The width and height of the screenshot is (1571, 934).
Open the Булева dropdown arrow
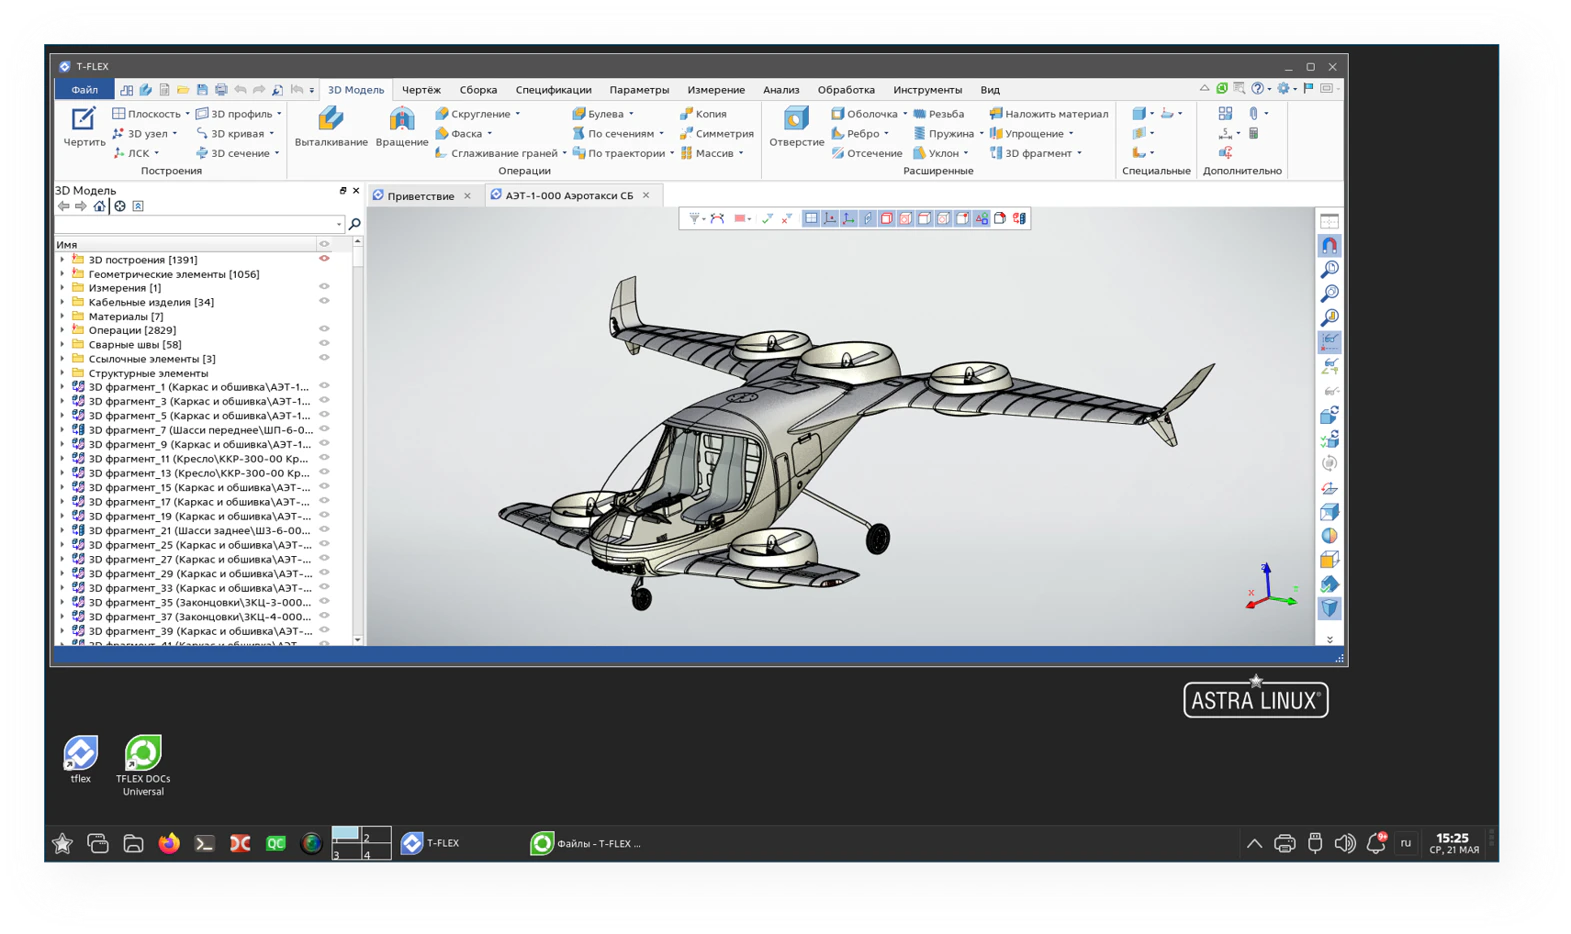[x=631, y=114]
